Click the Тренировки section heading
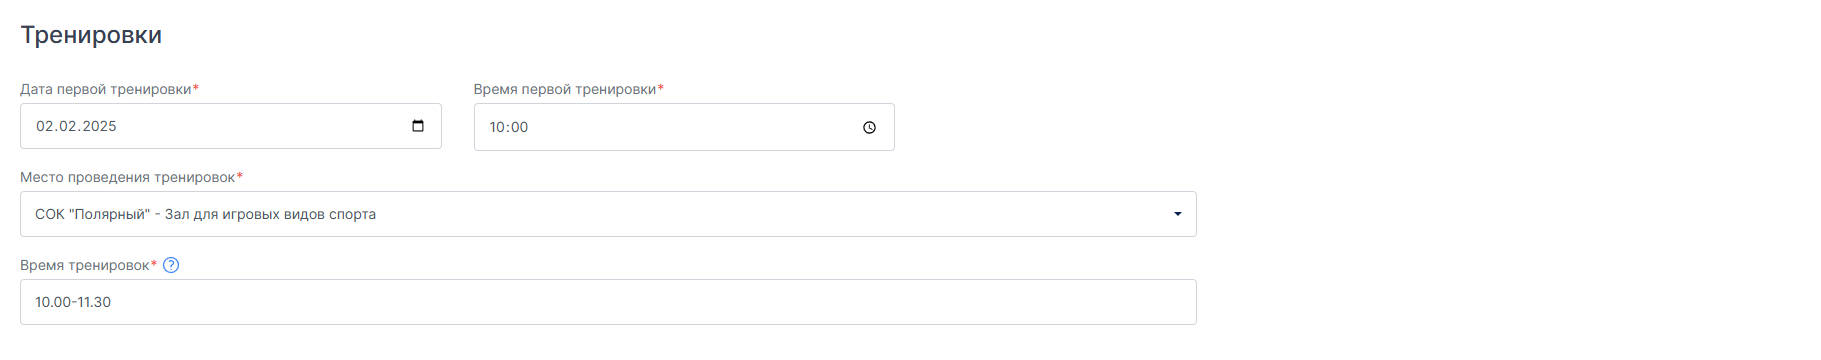 (x=91, y=35)
